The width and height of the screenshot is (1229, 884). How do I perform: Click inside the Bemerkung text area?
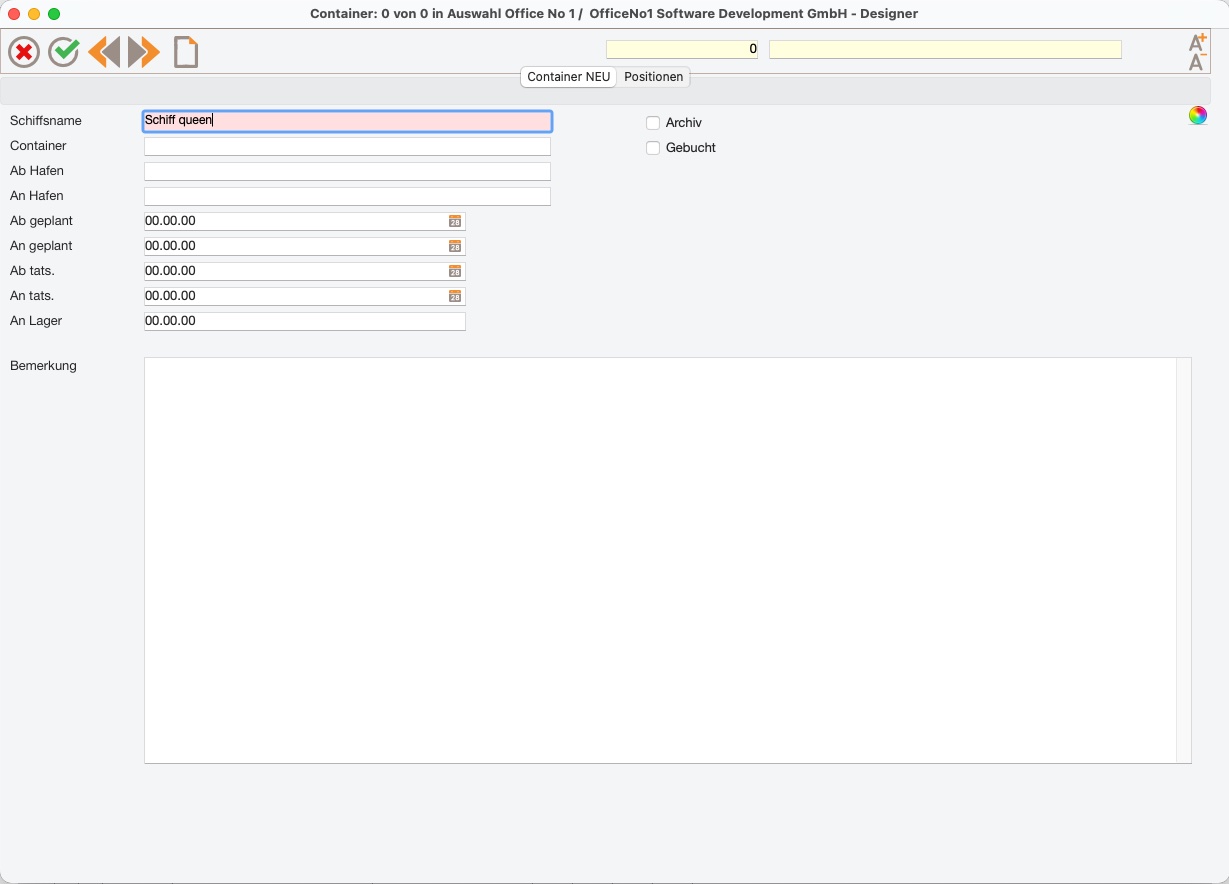660,560
